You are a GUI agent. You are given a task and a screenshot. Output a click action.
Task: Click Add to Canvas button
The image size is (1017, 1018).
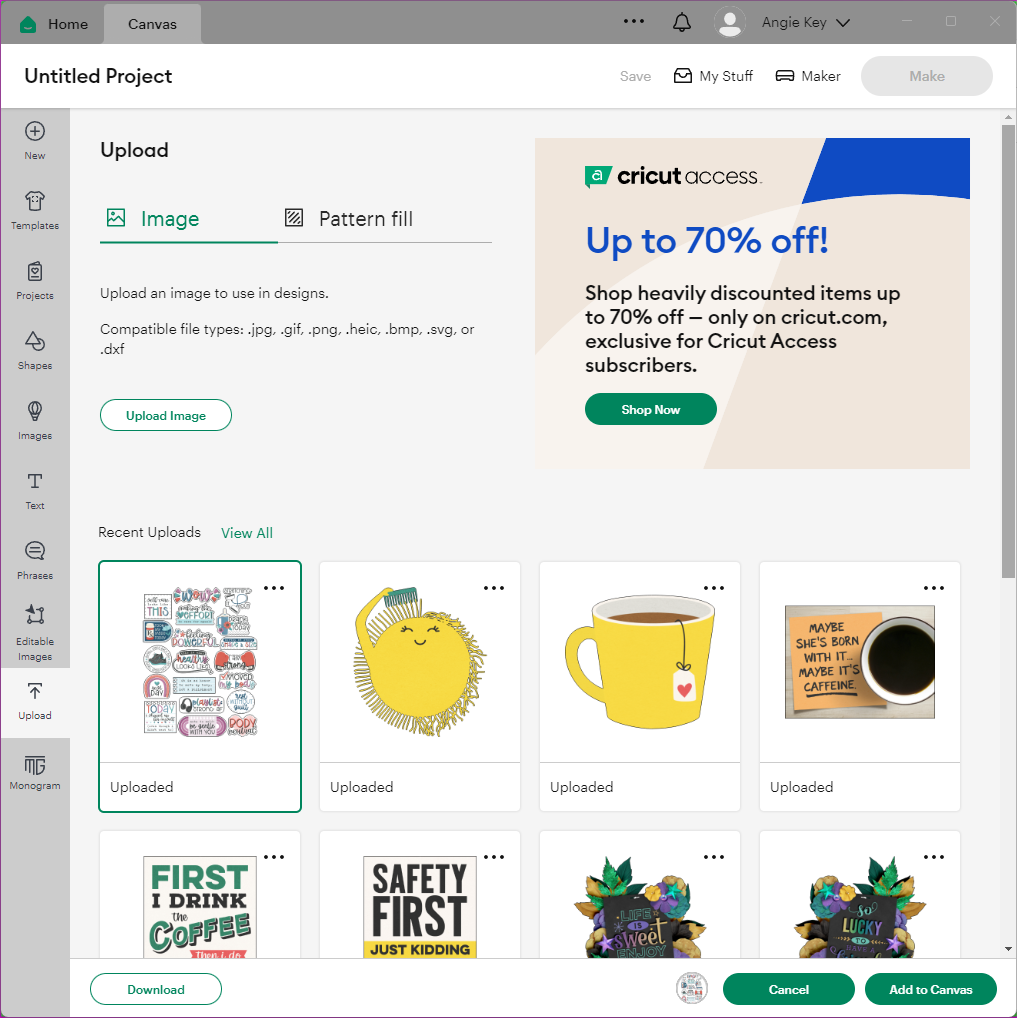coord(931,989)
